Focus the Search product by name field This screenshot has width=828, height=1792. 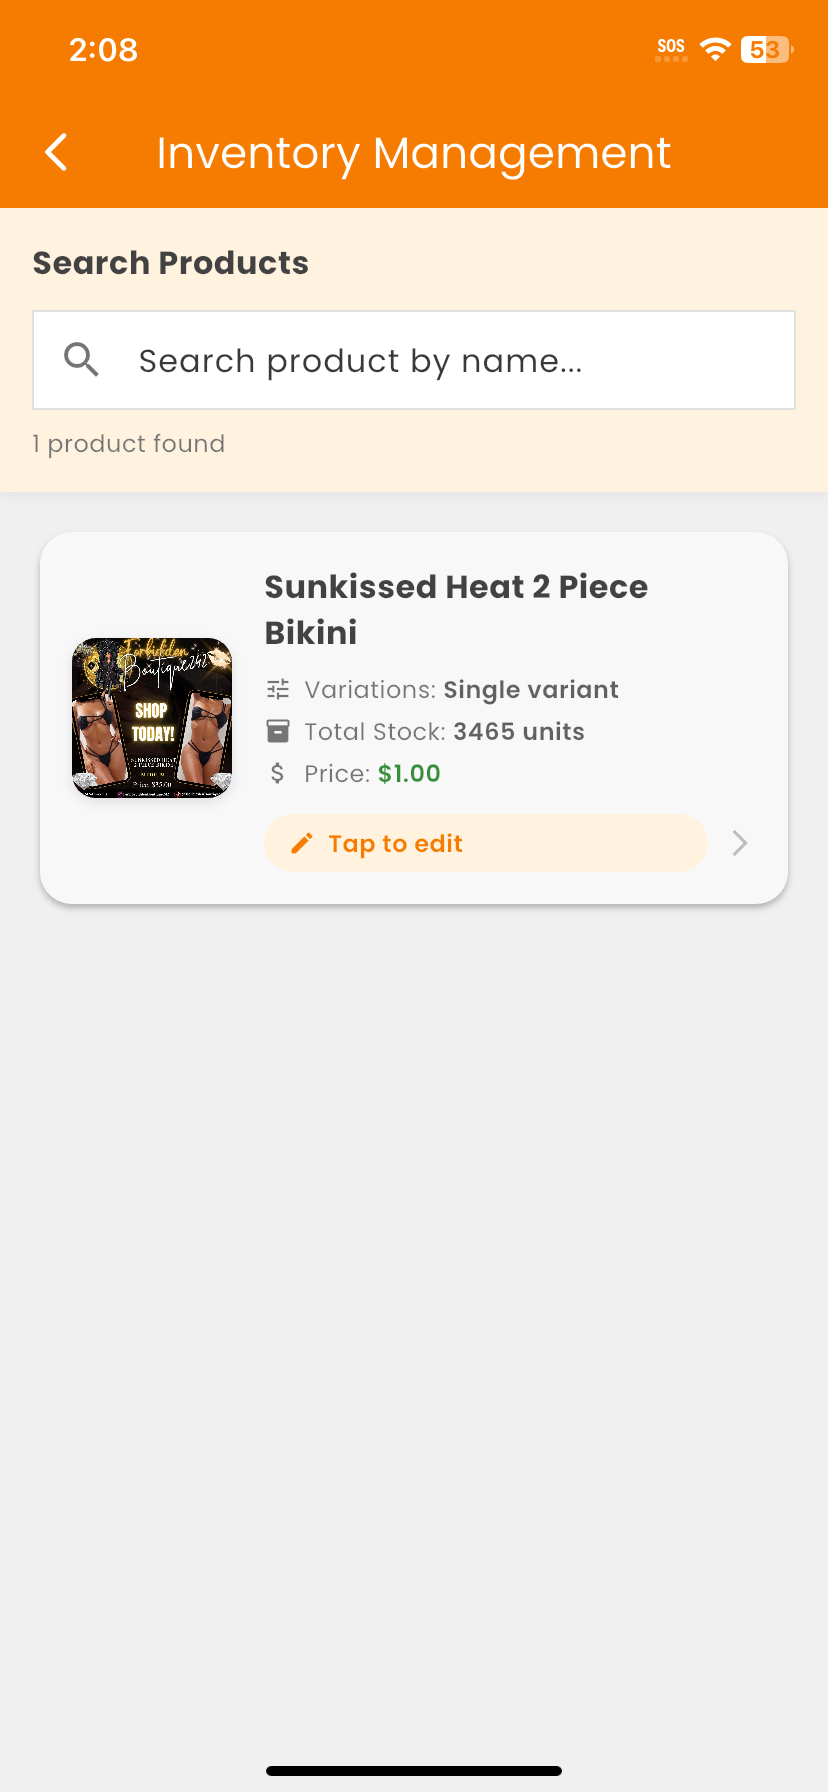pyautogui.click(x=440, y=360)
